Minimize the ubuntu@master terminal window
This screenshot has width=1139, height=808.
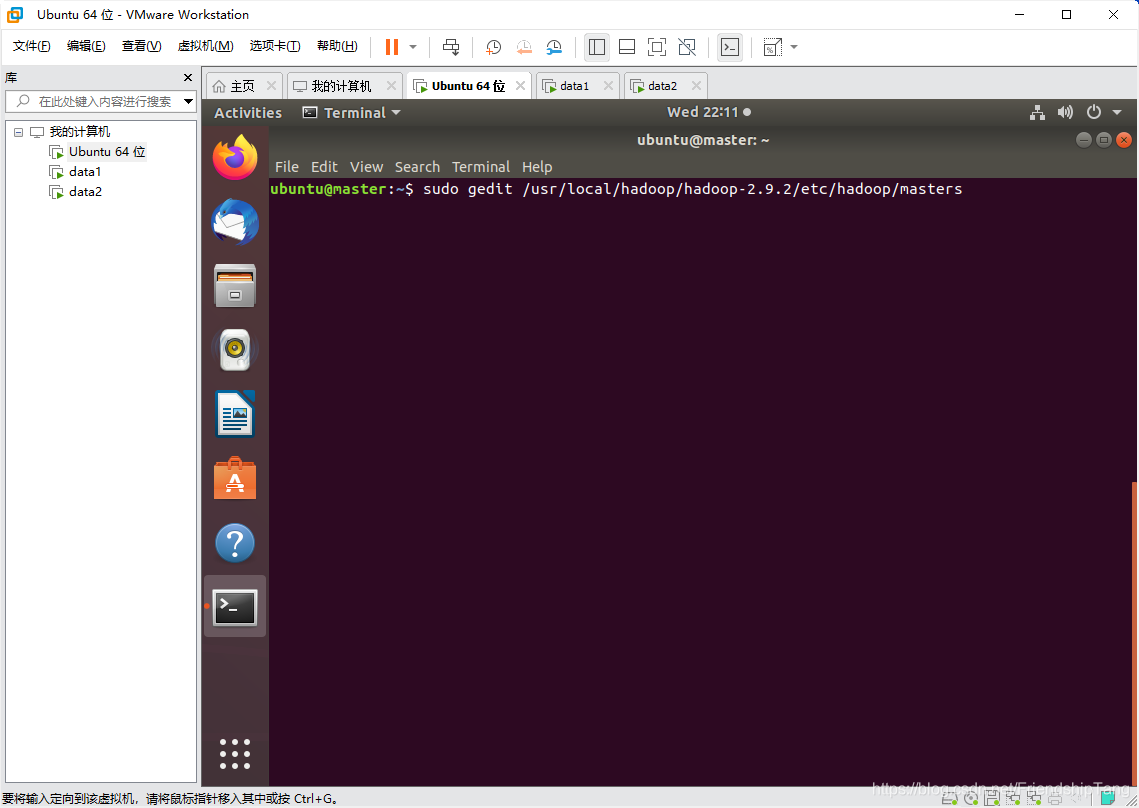click(1084, 140)
